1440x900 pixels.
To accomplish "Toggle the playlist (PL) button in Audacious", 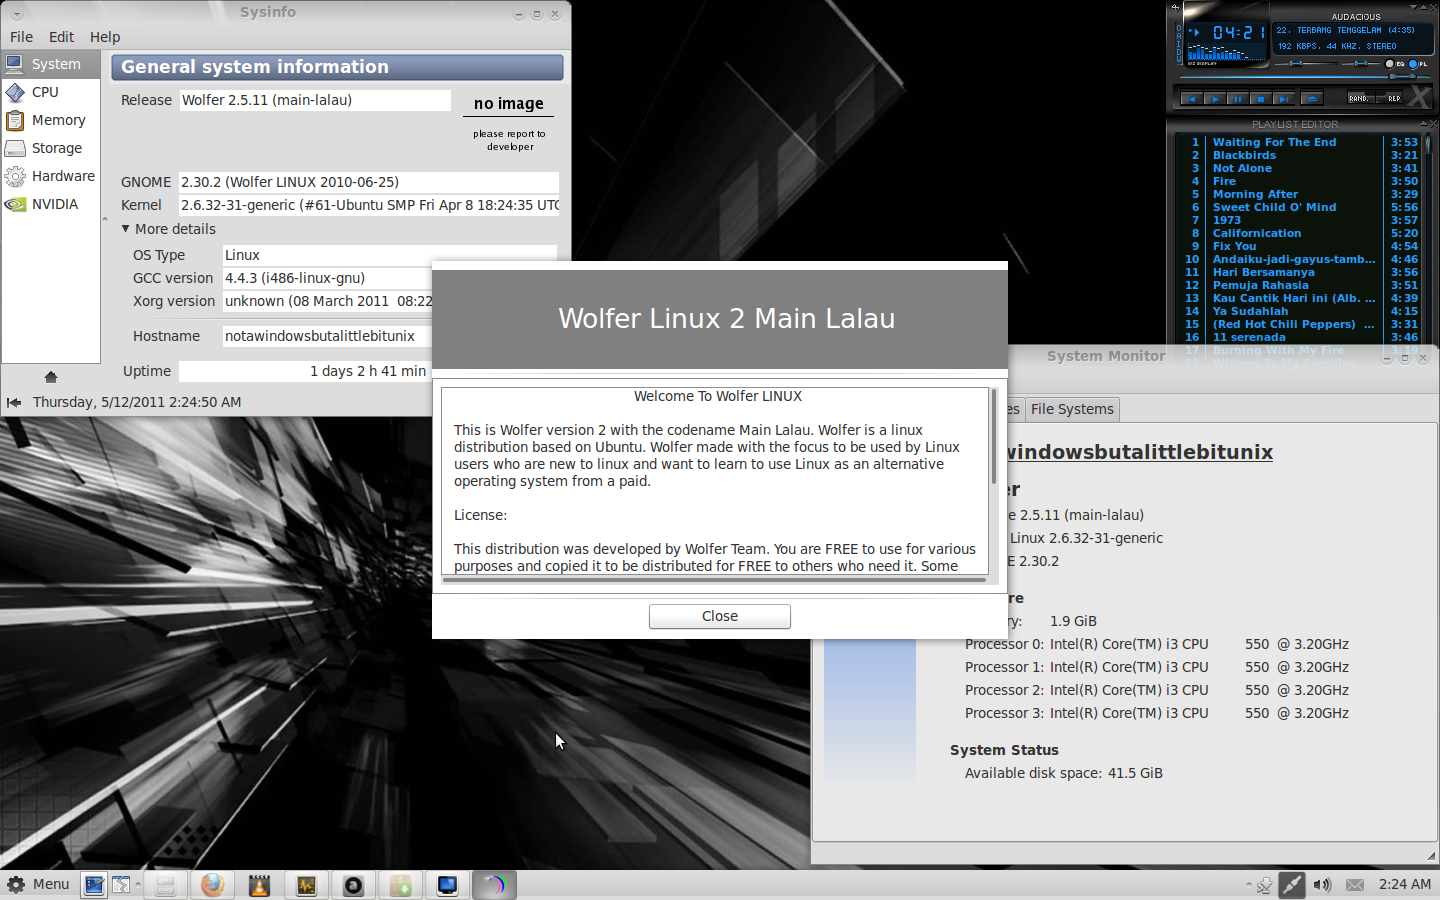I will [1418, 64].
